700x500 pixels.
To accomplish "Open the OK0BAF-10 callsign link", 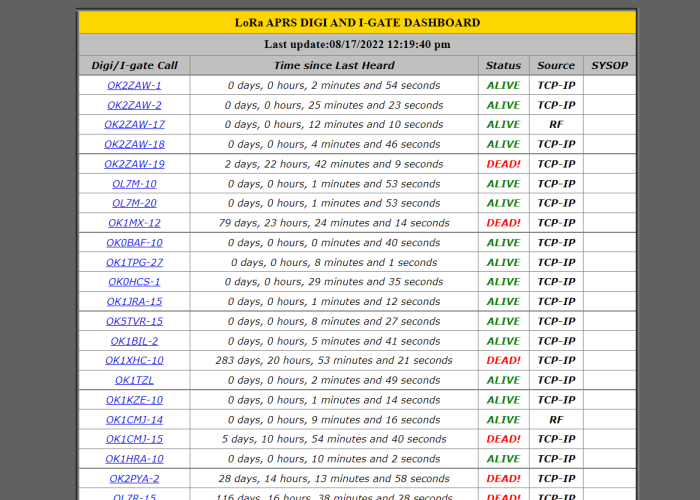I will coord(134,243).
